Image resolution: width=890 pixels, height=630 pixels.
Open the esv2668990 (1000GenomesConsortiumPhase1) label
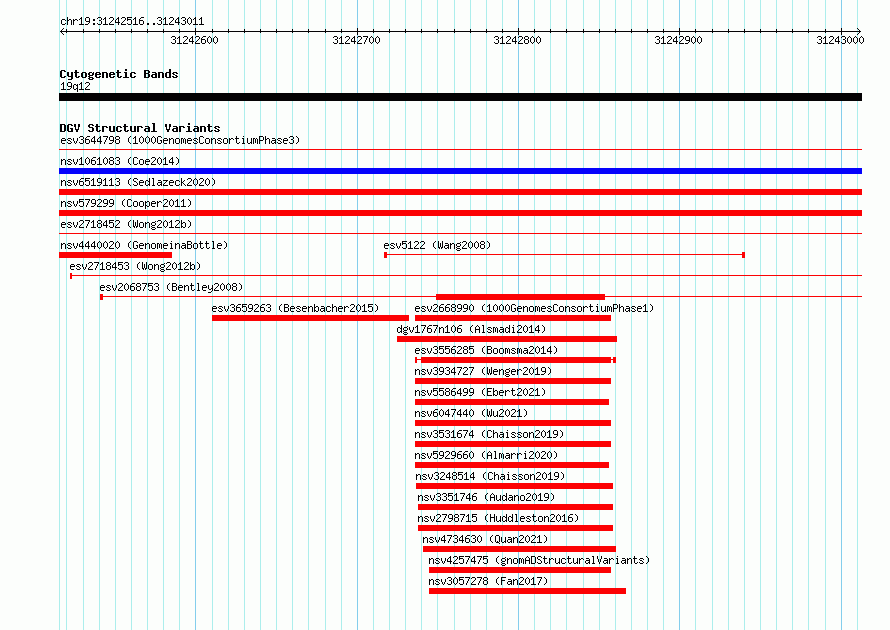[534, 308]
